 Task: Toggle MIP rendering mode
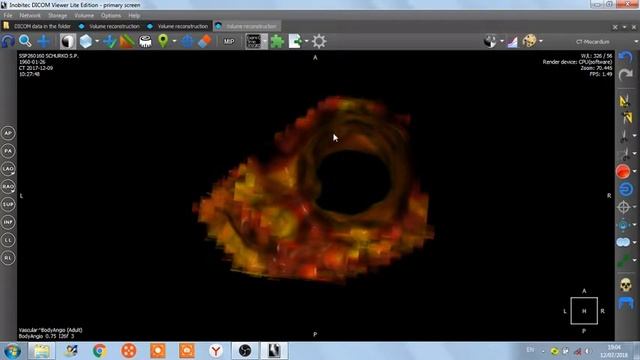229,41
